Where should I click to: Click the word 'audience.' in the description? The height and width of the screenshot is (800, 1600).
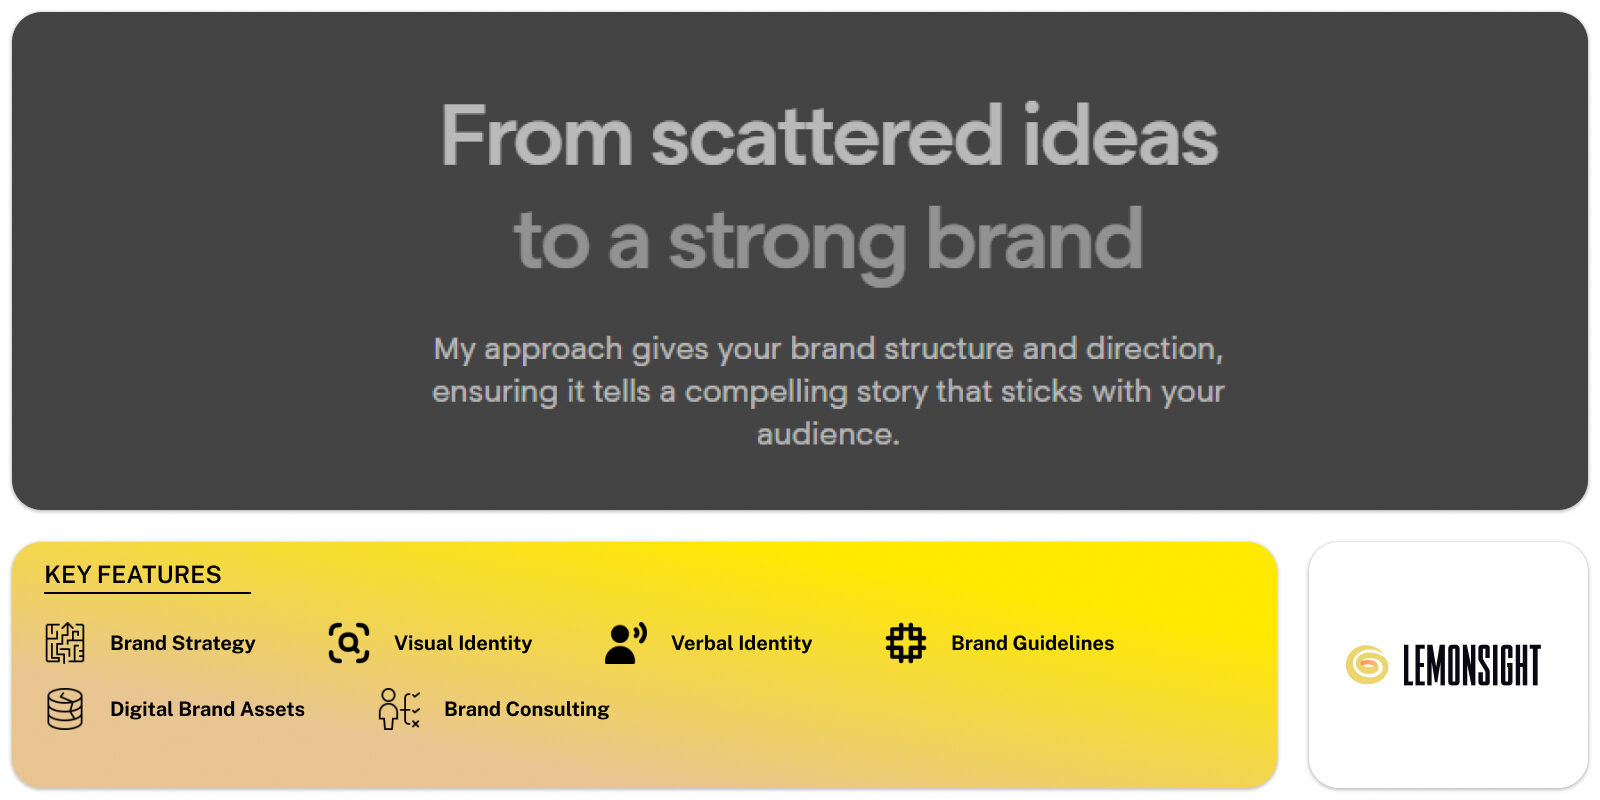(x=828, y=434)
